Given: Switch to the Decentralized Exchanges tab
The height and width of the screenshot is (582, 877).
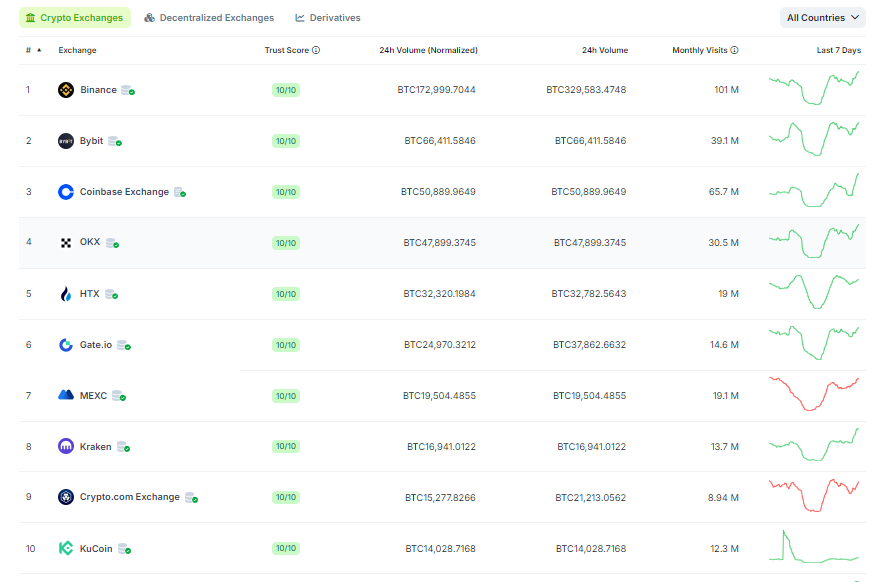Looking at the screenshot, I should [209, 18].
